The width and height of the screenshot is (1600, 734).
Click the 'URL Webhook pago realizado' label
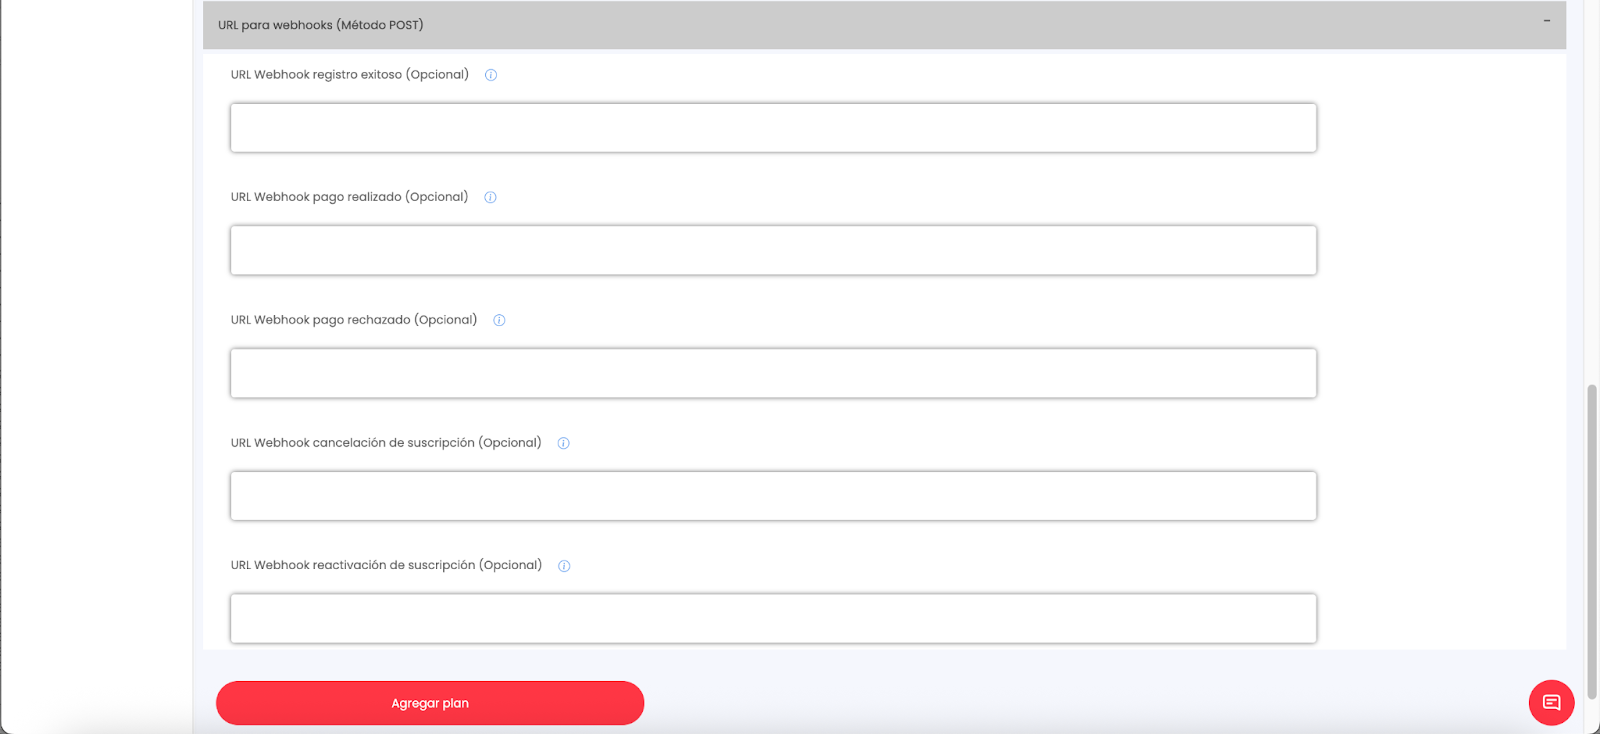coord(349,197)
